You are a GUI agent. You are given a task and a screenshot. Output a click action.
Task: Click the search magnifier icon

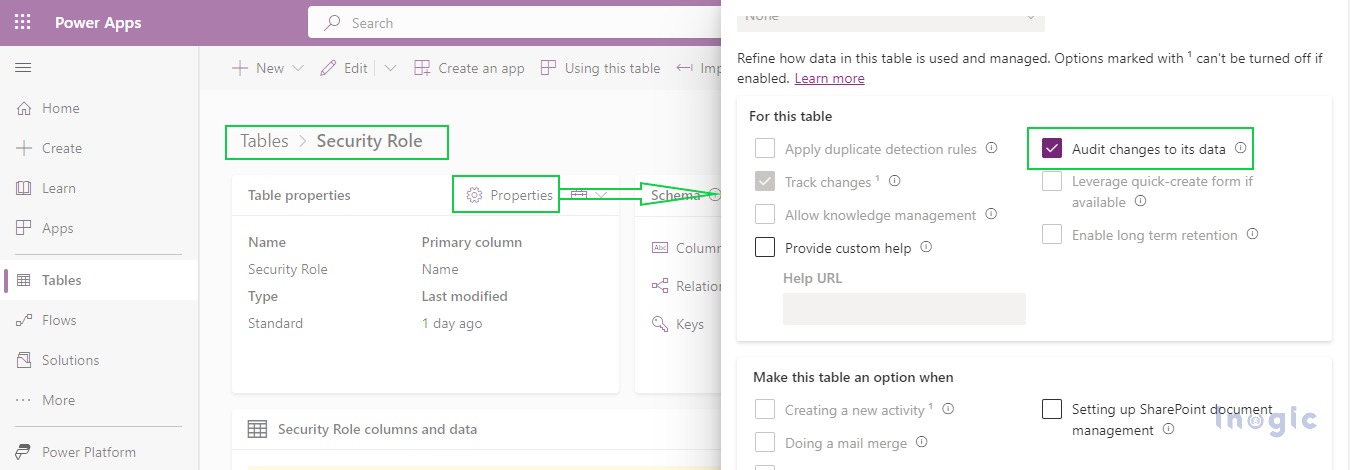[x=333, y=23]
